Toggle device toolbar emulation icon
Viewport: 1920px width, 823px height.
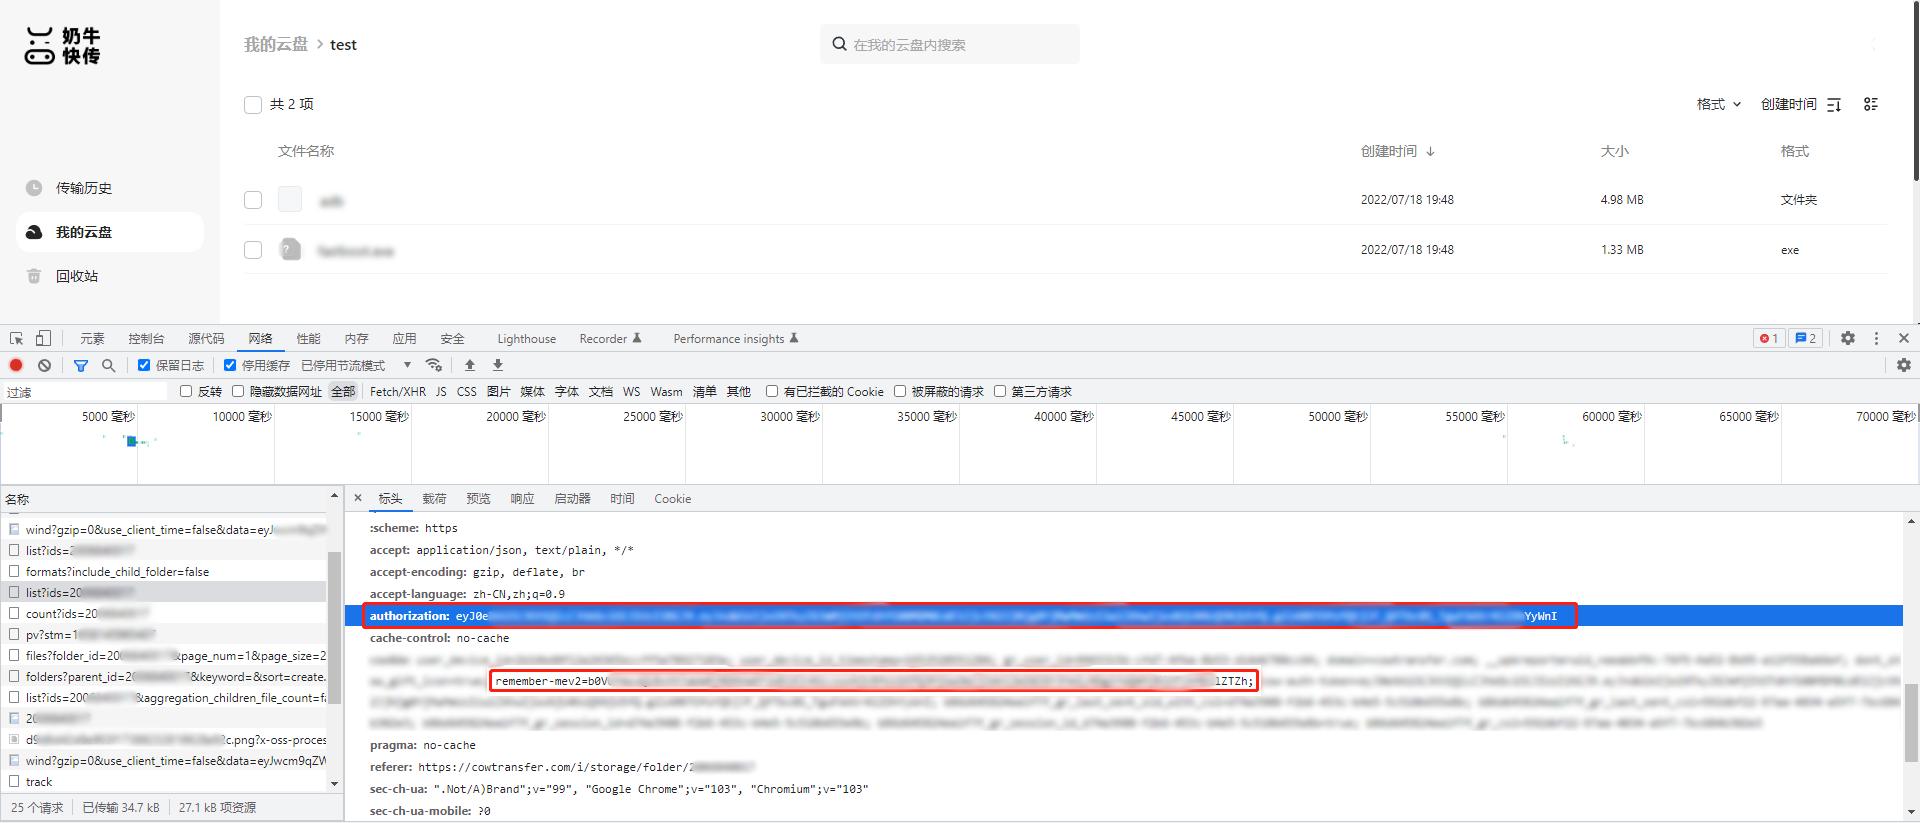point(43,339)
